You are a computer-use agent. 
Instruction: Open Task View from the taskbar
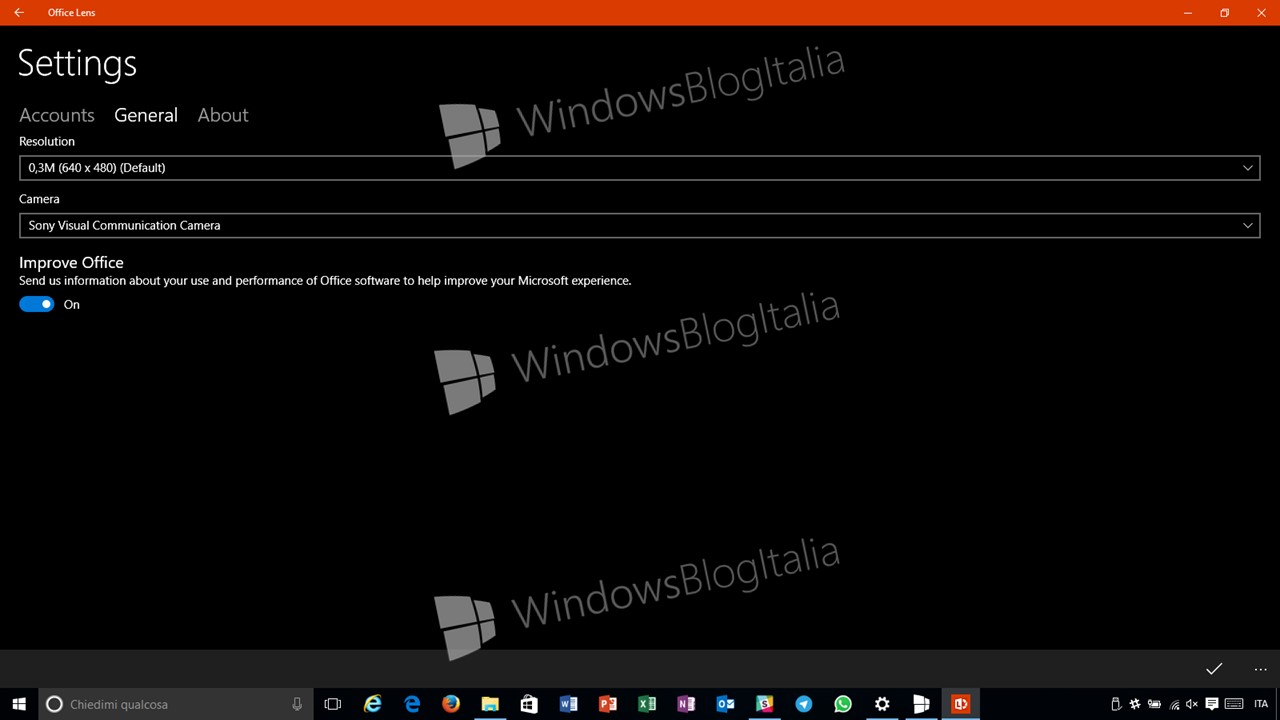(x=333, y=704)
